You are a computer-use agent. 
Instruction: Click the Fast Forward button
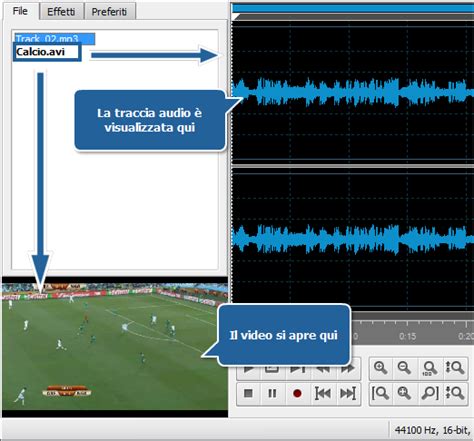click(348, 369)
